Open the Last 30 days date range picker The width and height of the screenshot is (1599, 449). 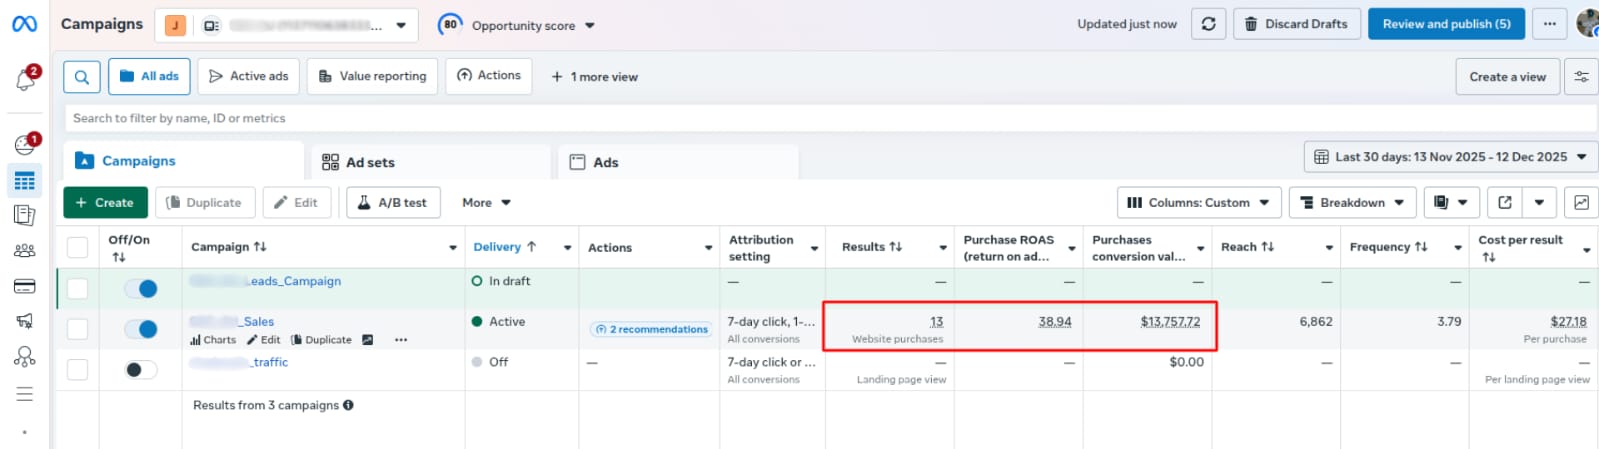(x=1450, y=157)
